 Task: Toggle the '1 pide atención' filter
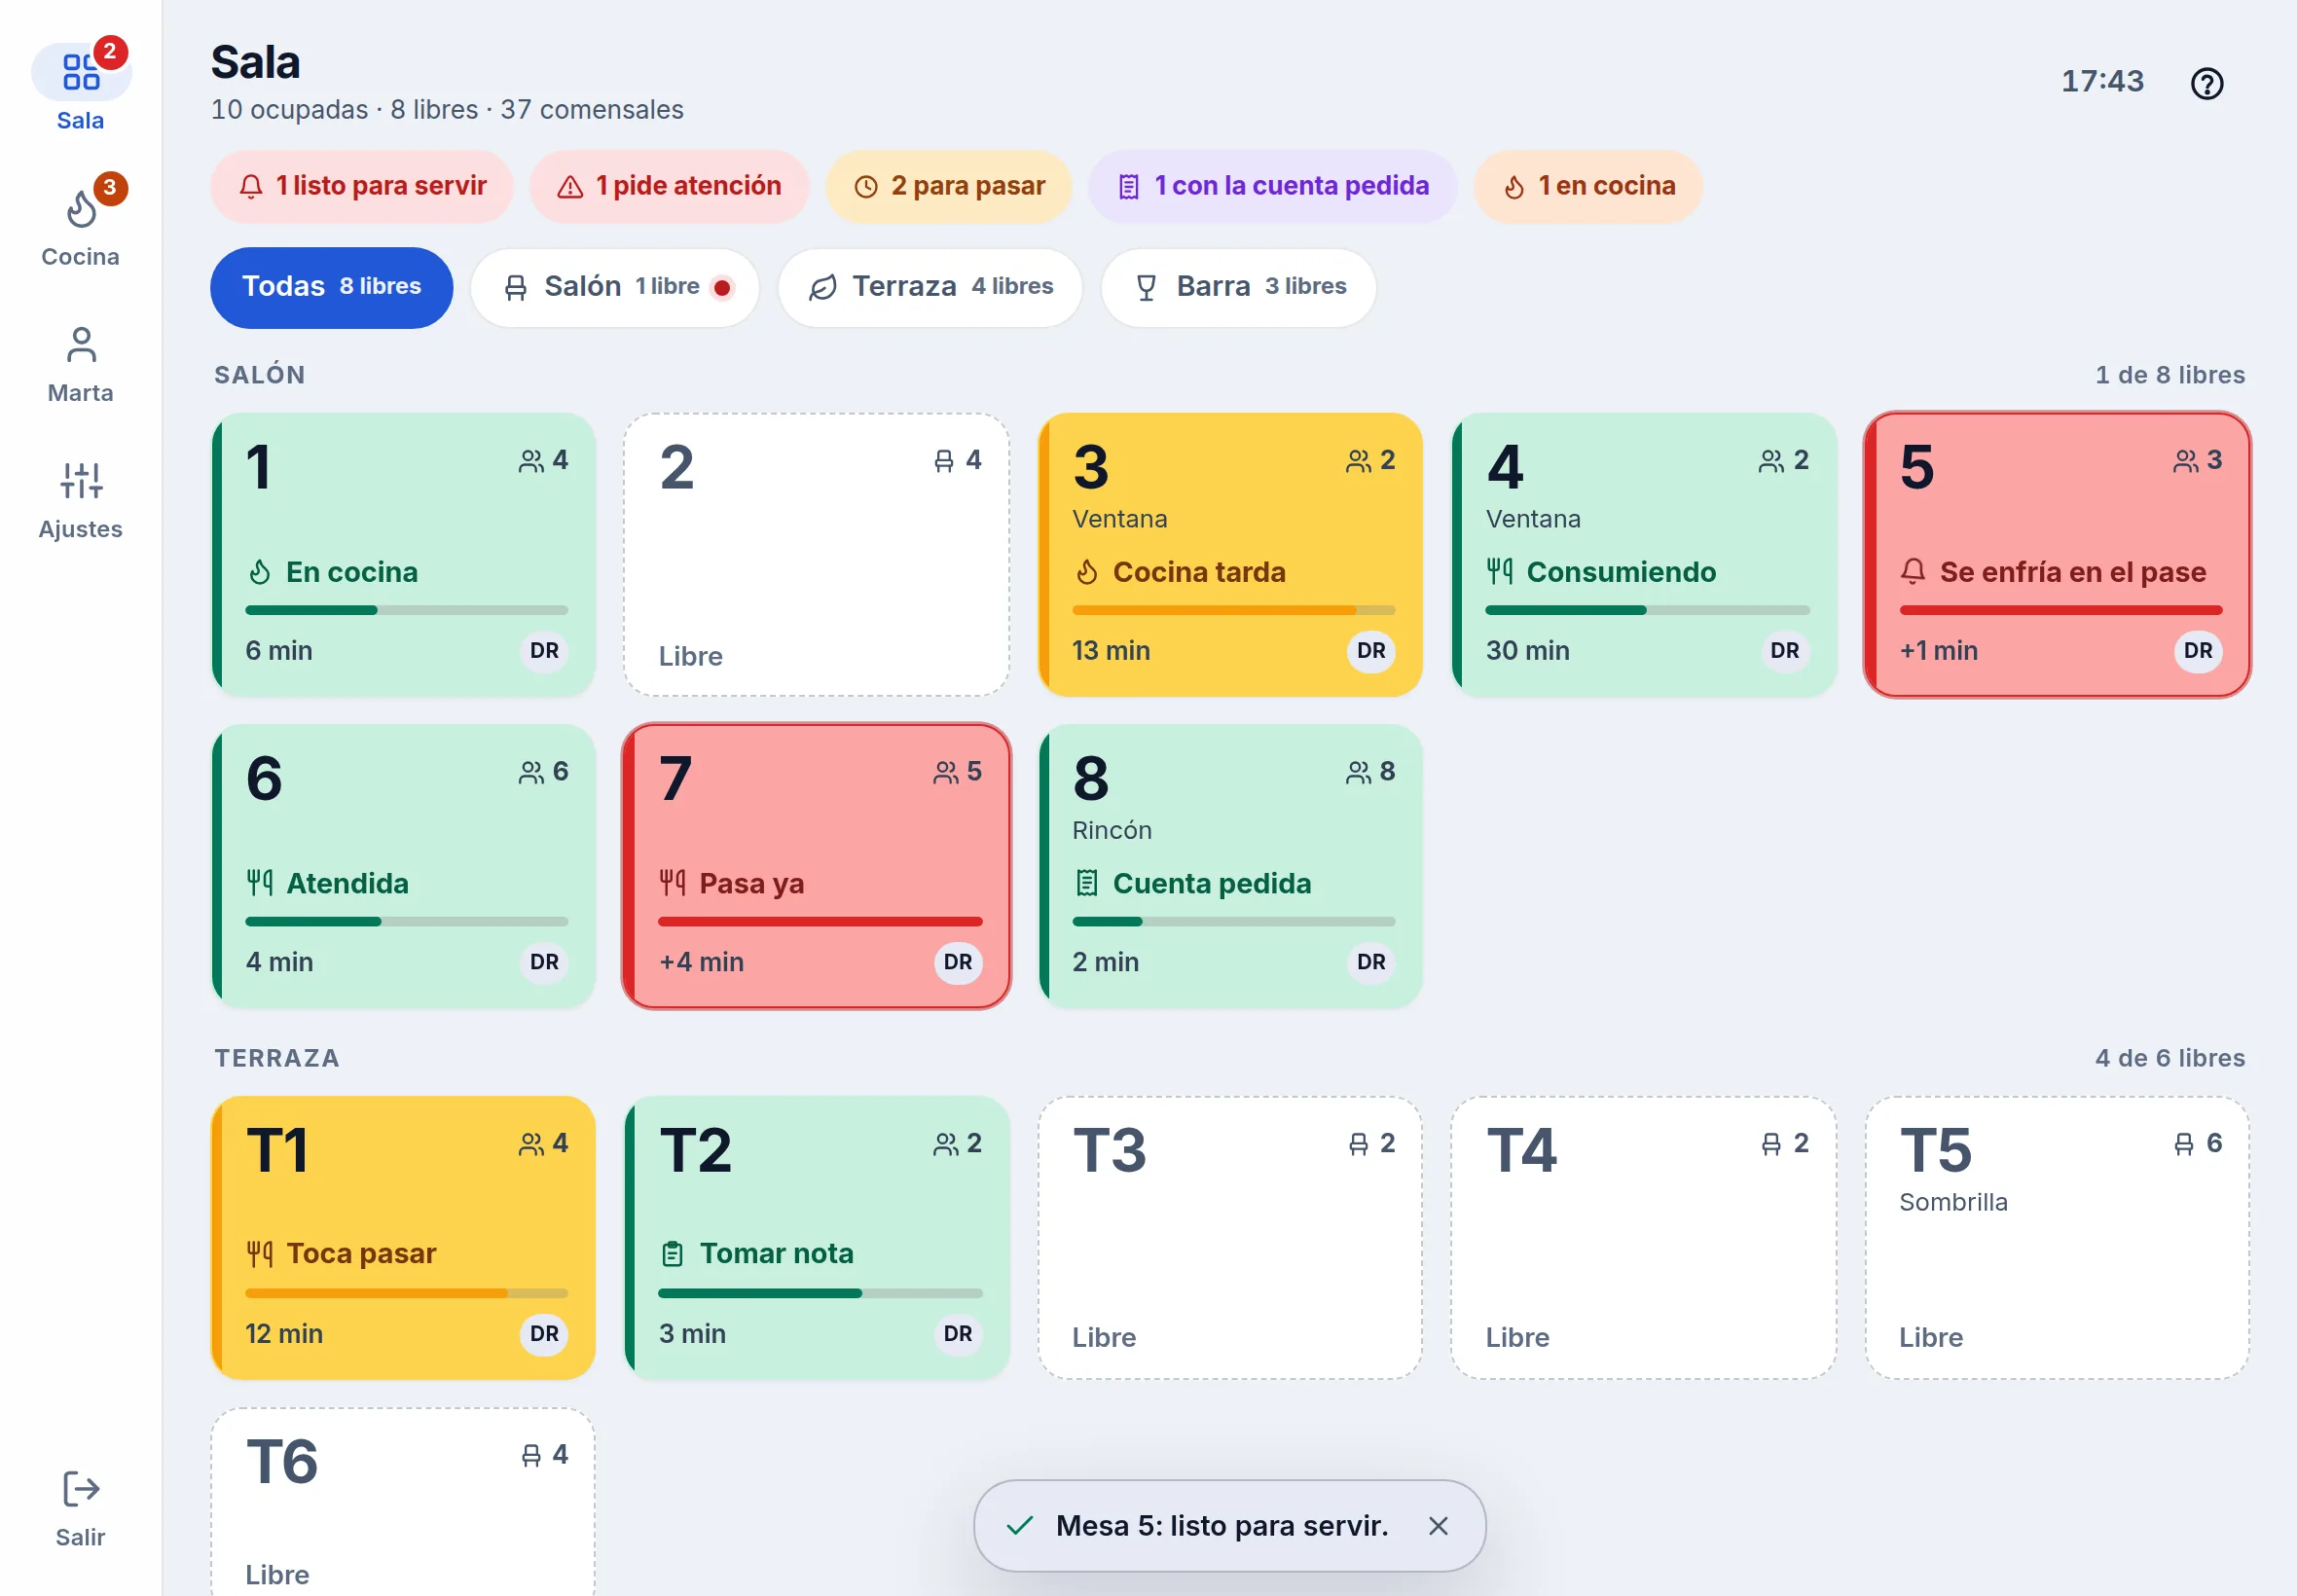click(x=668, y=186)
